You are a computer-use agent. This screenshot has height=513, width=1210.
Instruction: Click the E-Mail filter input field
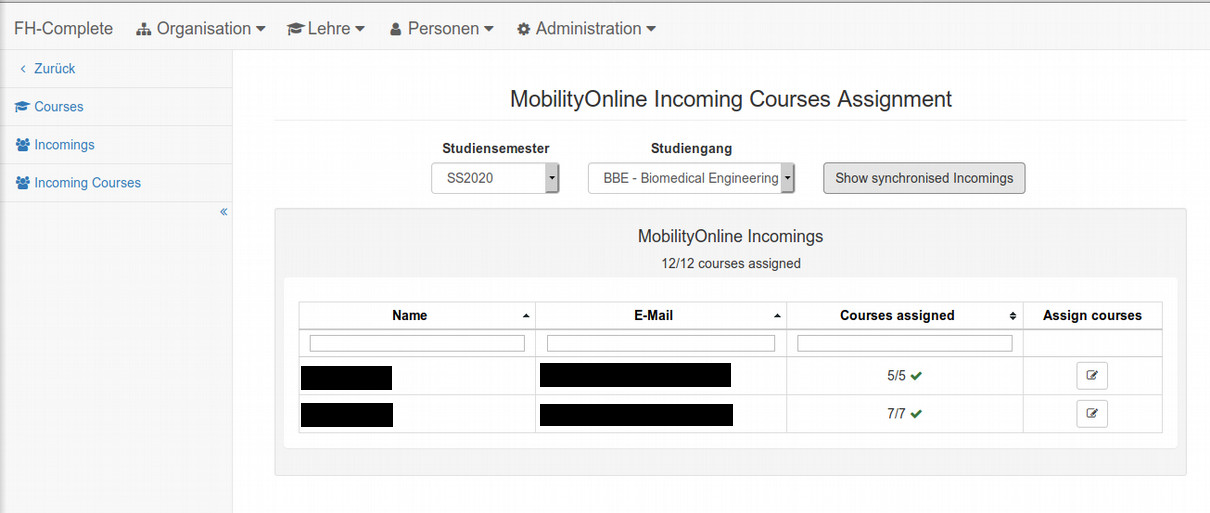pos(660,343)
